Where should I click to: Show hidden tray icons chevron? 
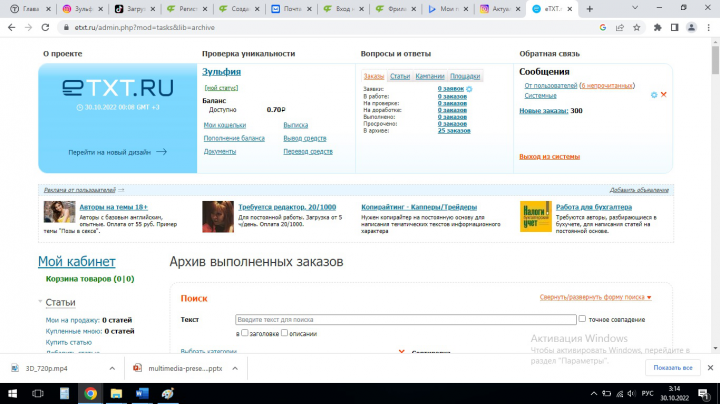tap(593, 393)
